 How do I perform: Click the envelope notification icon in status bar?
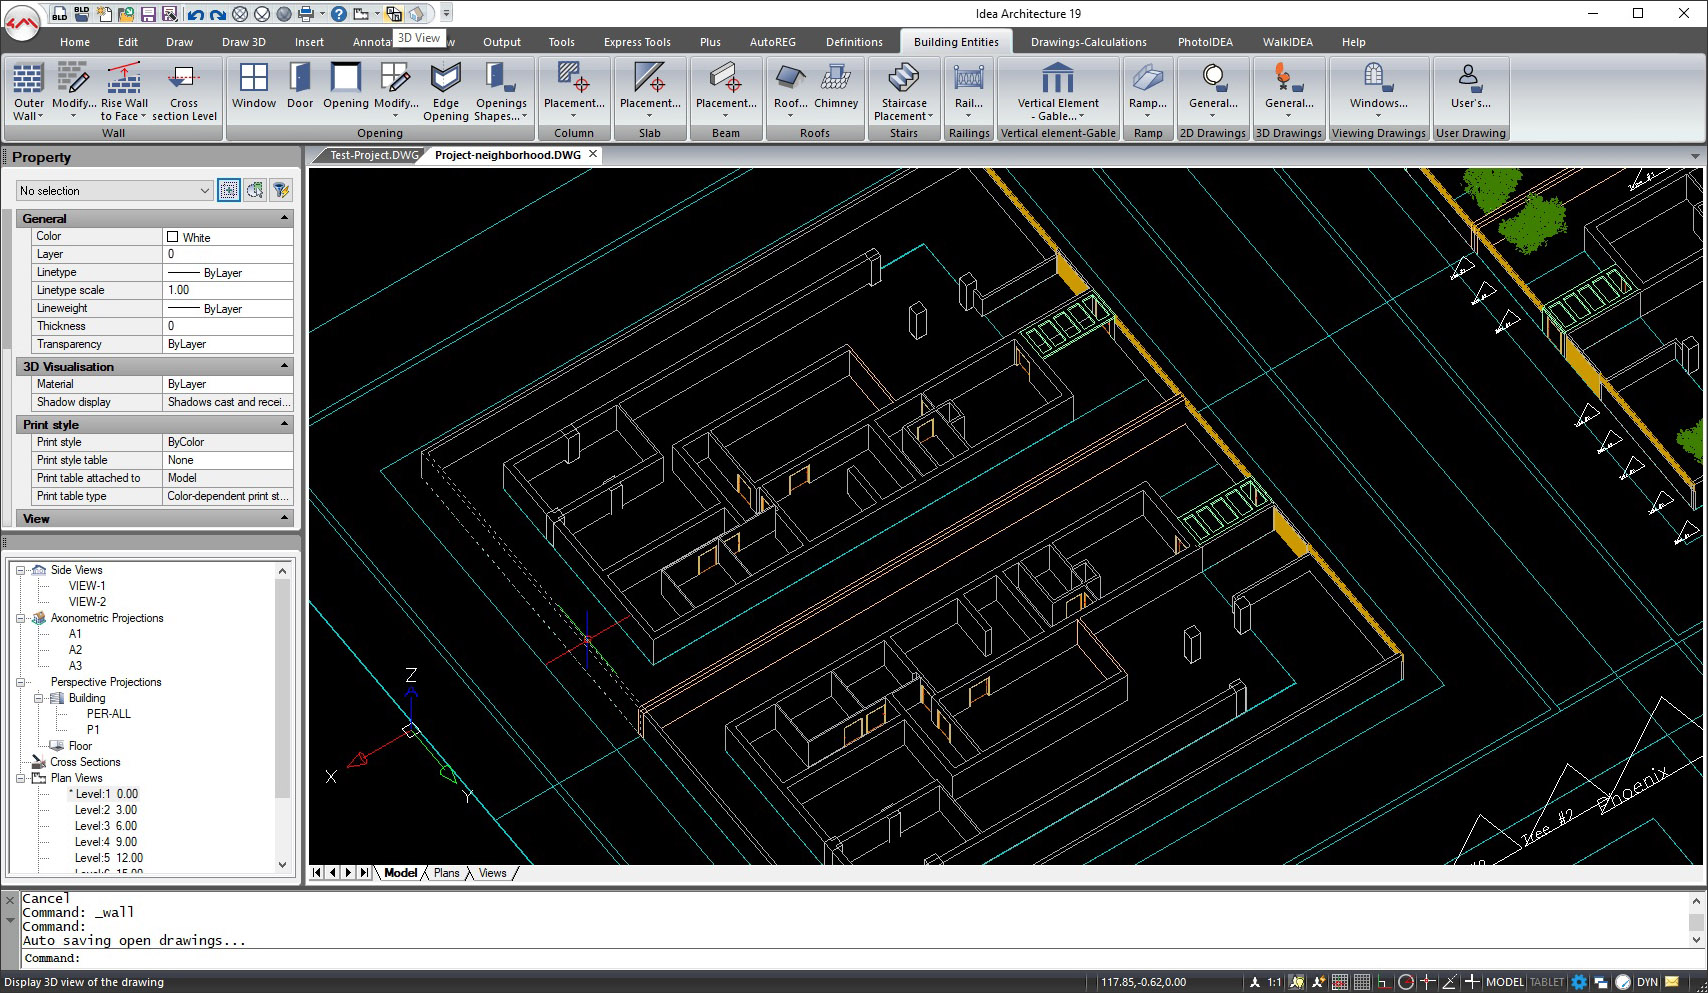(1671, 982)
